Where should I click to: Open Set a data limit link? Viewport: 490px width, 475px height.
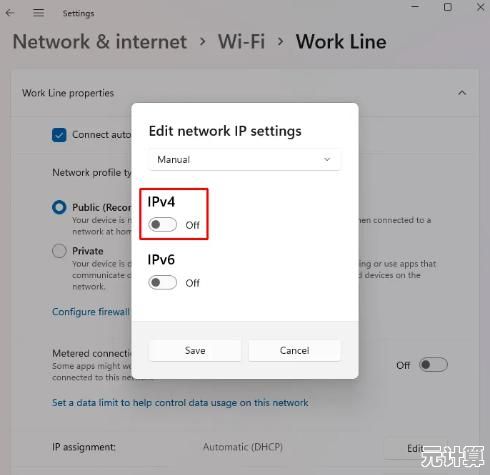pos(180,403)
